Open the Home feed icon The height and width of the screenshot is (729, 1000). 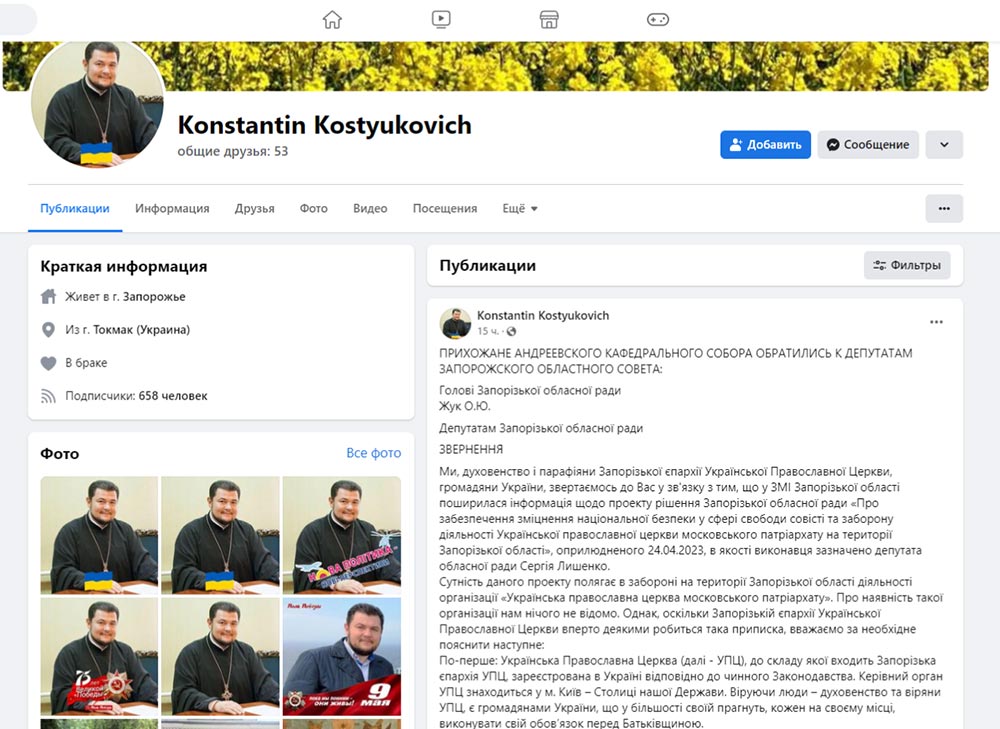pos(332,19)
